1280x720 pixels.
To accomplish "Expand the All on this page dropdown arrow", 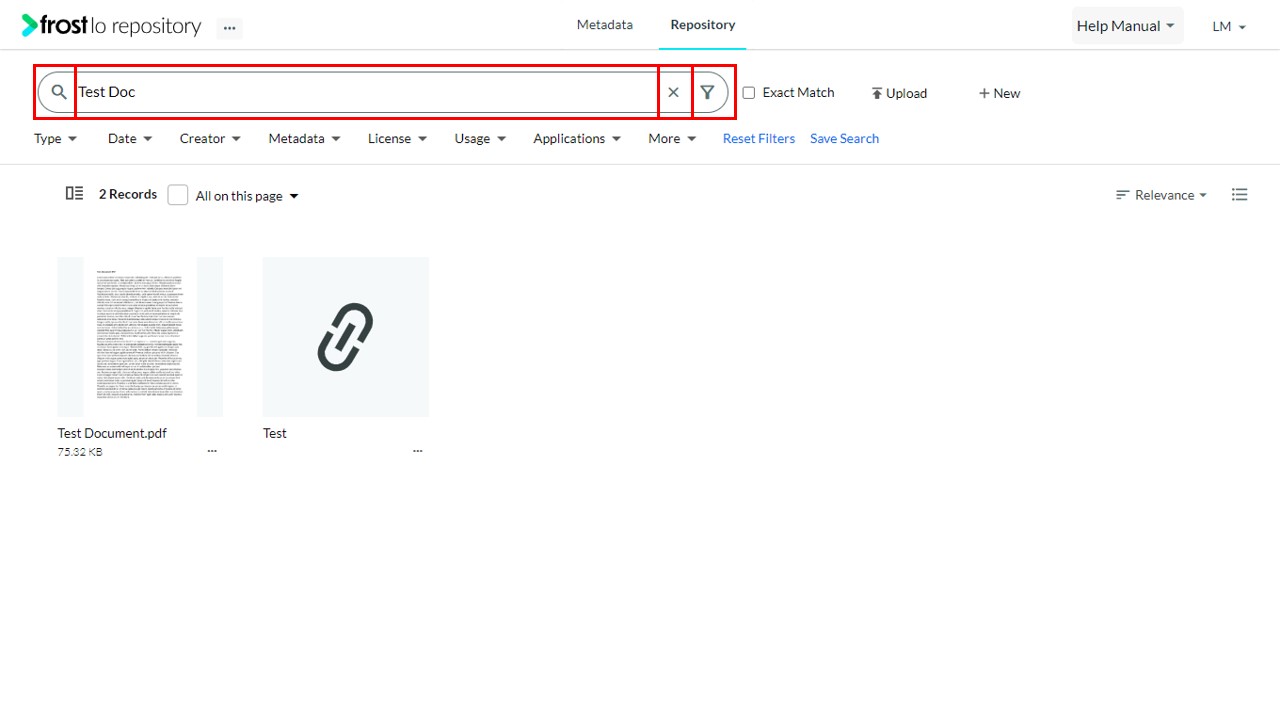I will click(294, 196).
